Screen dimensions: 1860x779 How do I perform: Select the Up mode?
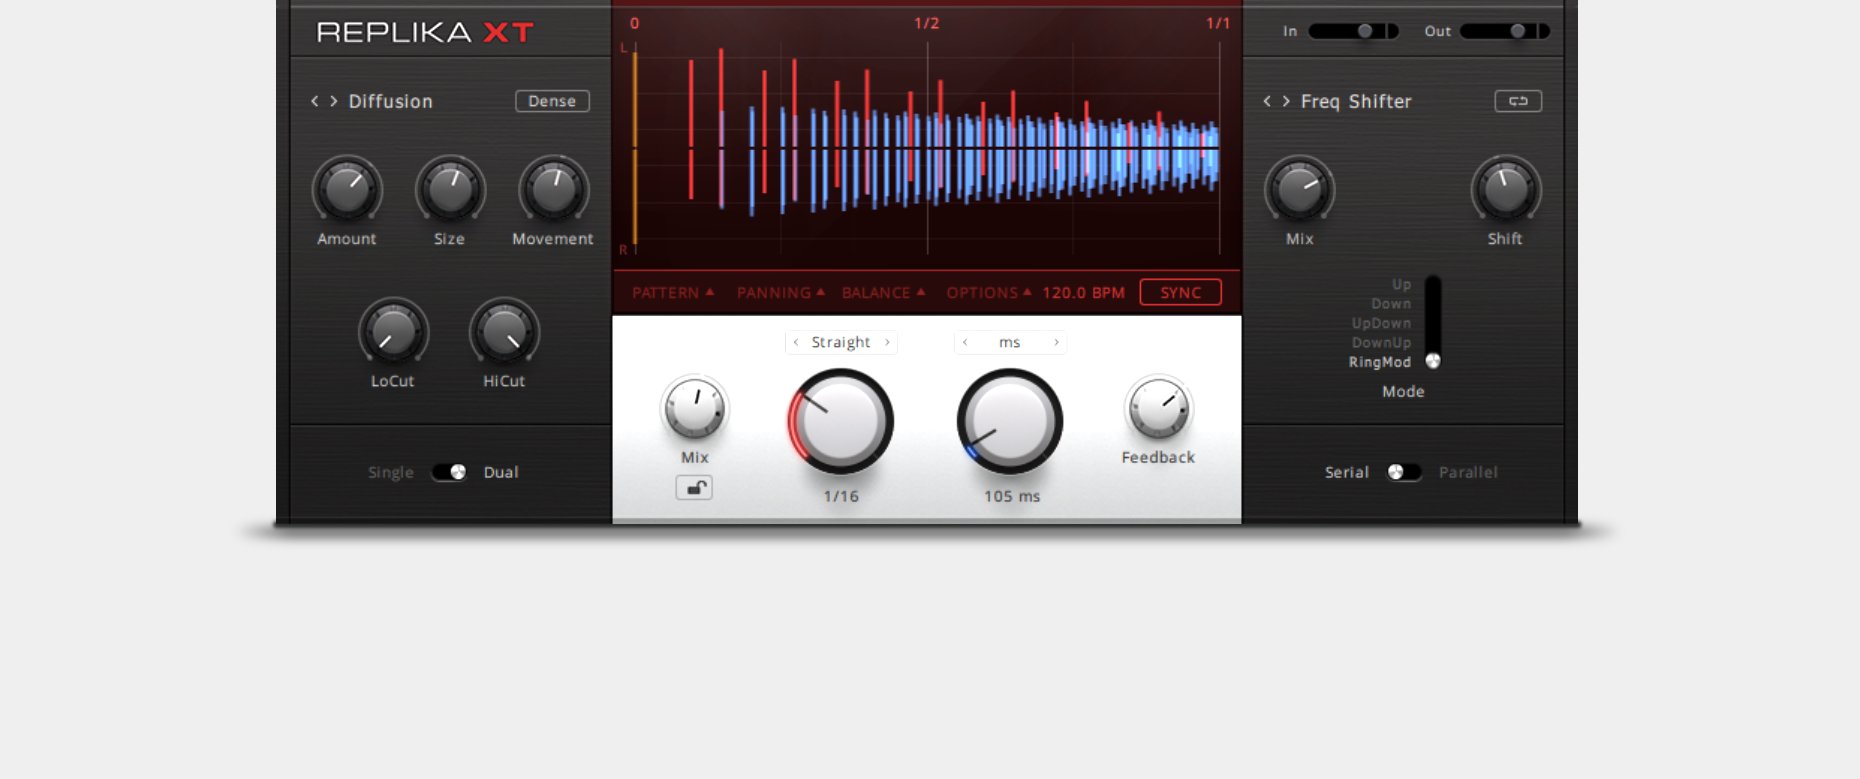(x=1401, y=284)
